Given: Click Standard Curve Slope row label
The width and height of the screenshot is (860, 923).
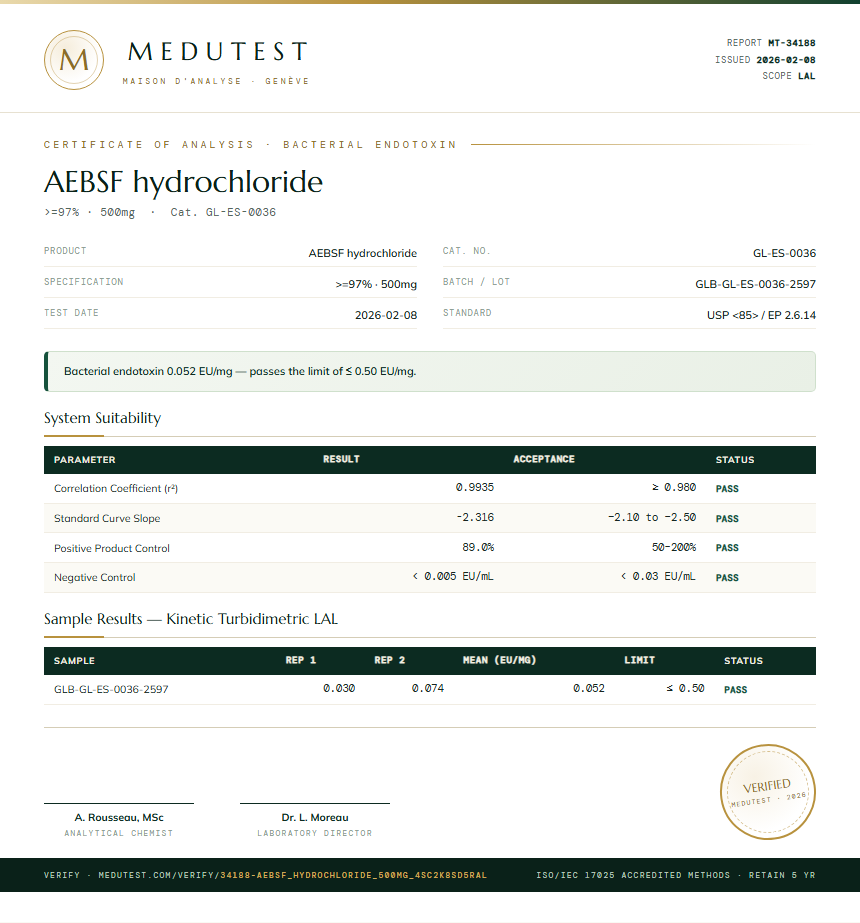Looking at the screenshot, I should (x=107, y=519).
